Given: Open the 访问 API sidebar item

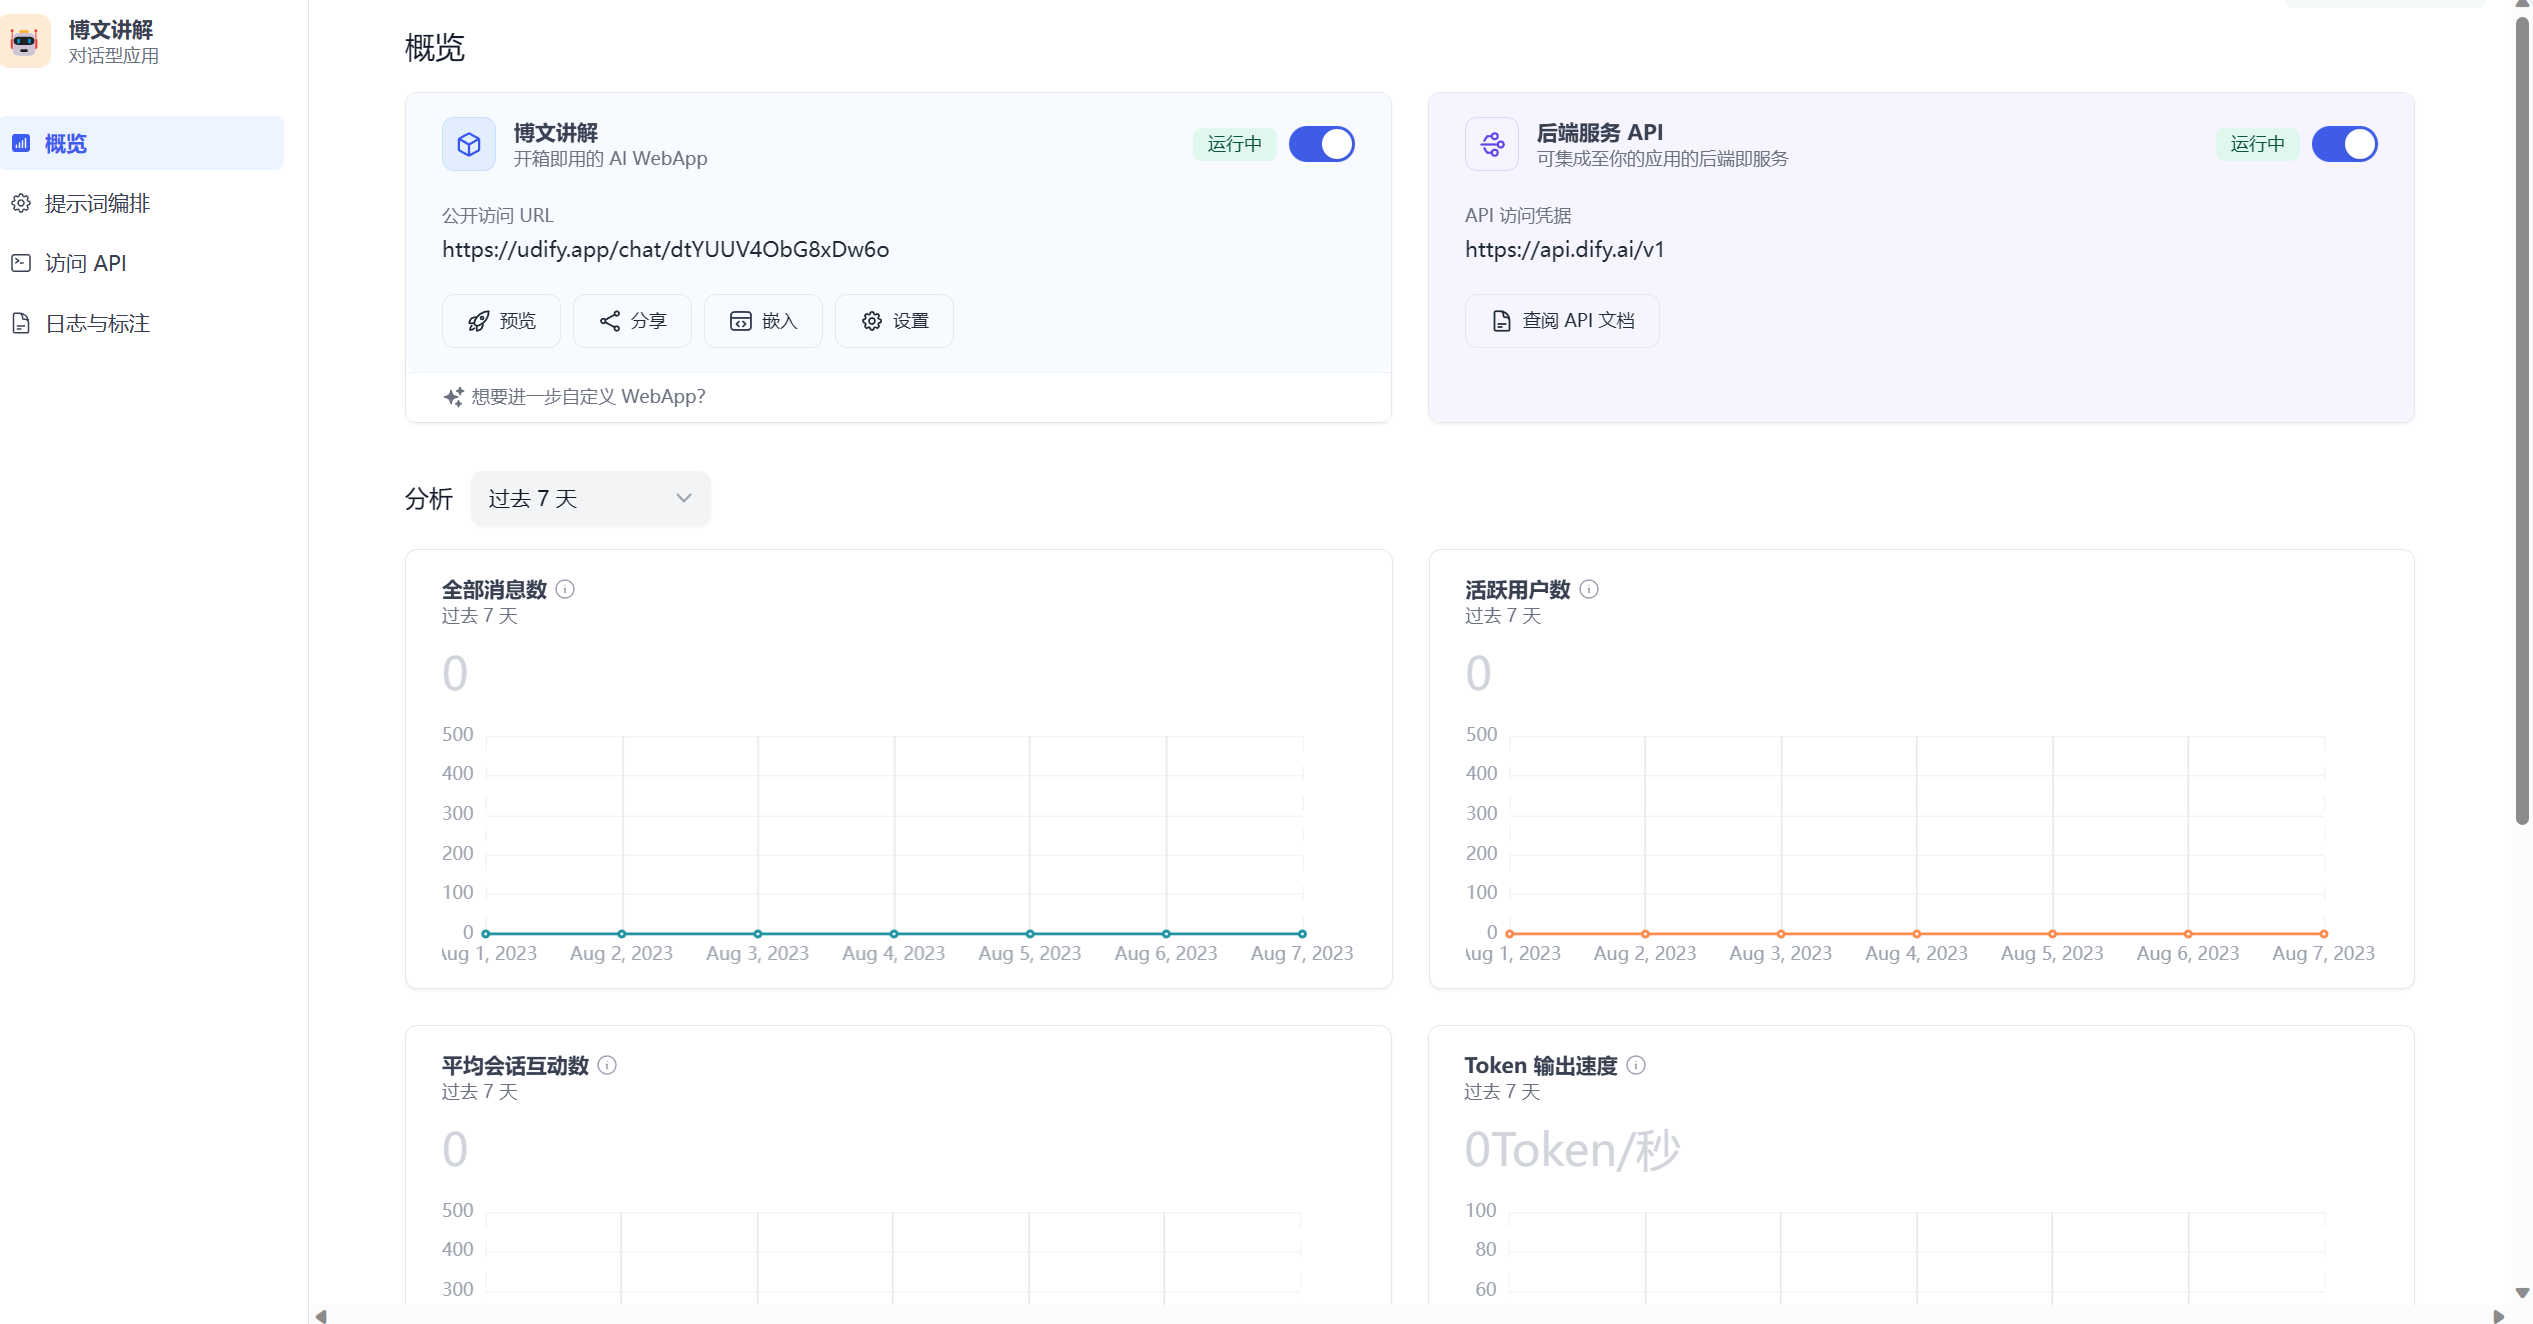Looking at the screenshot, I should 142,263.
